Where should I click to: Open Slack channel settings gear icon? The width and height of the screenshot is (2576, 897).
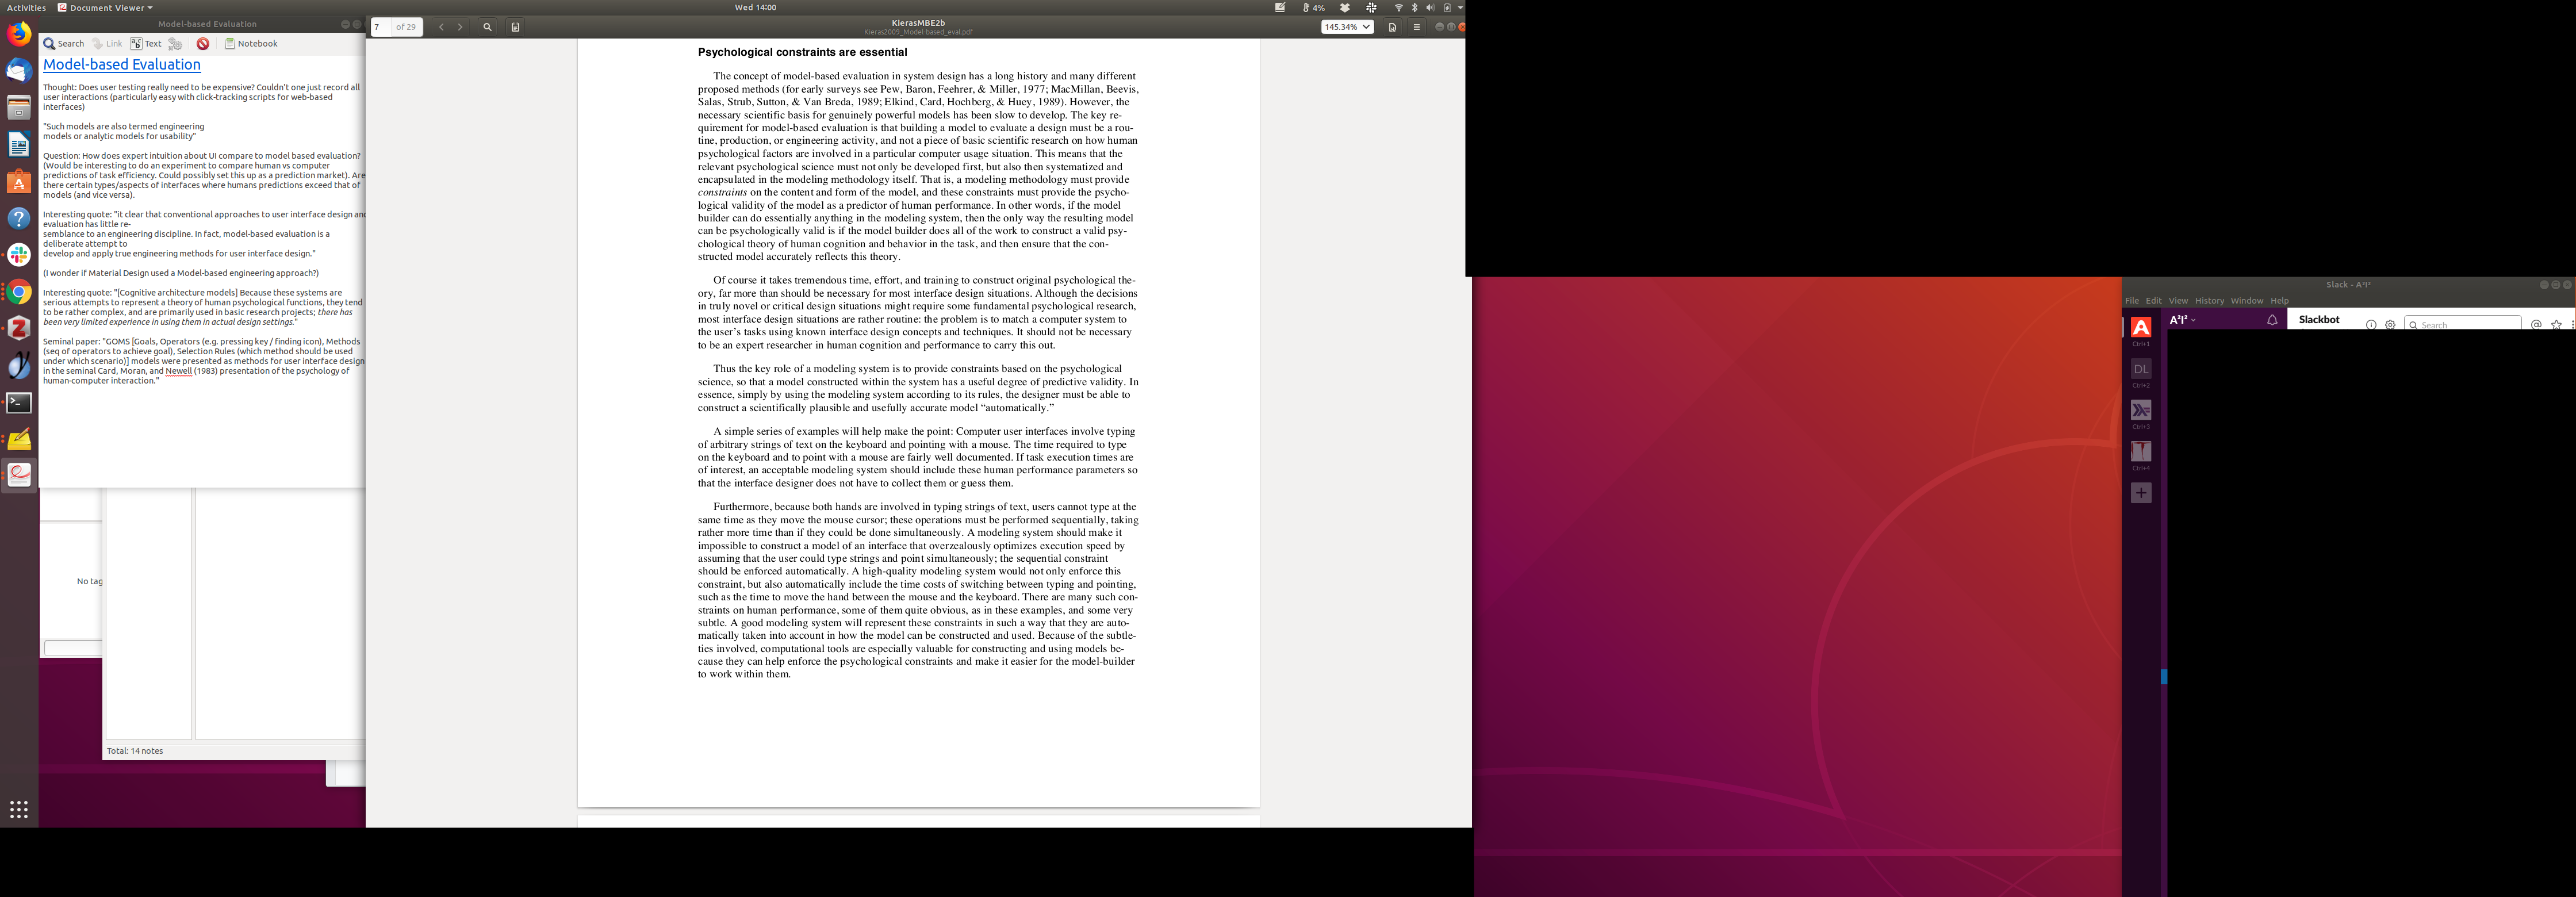(x=2390, y=324)
